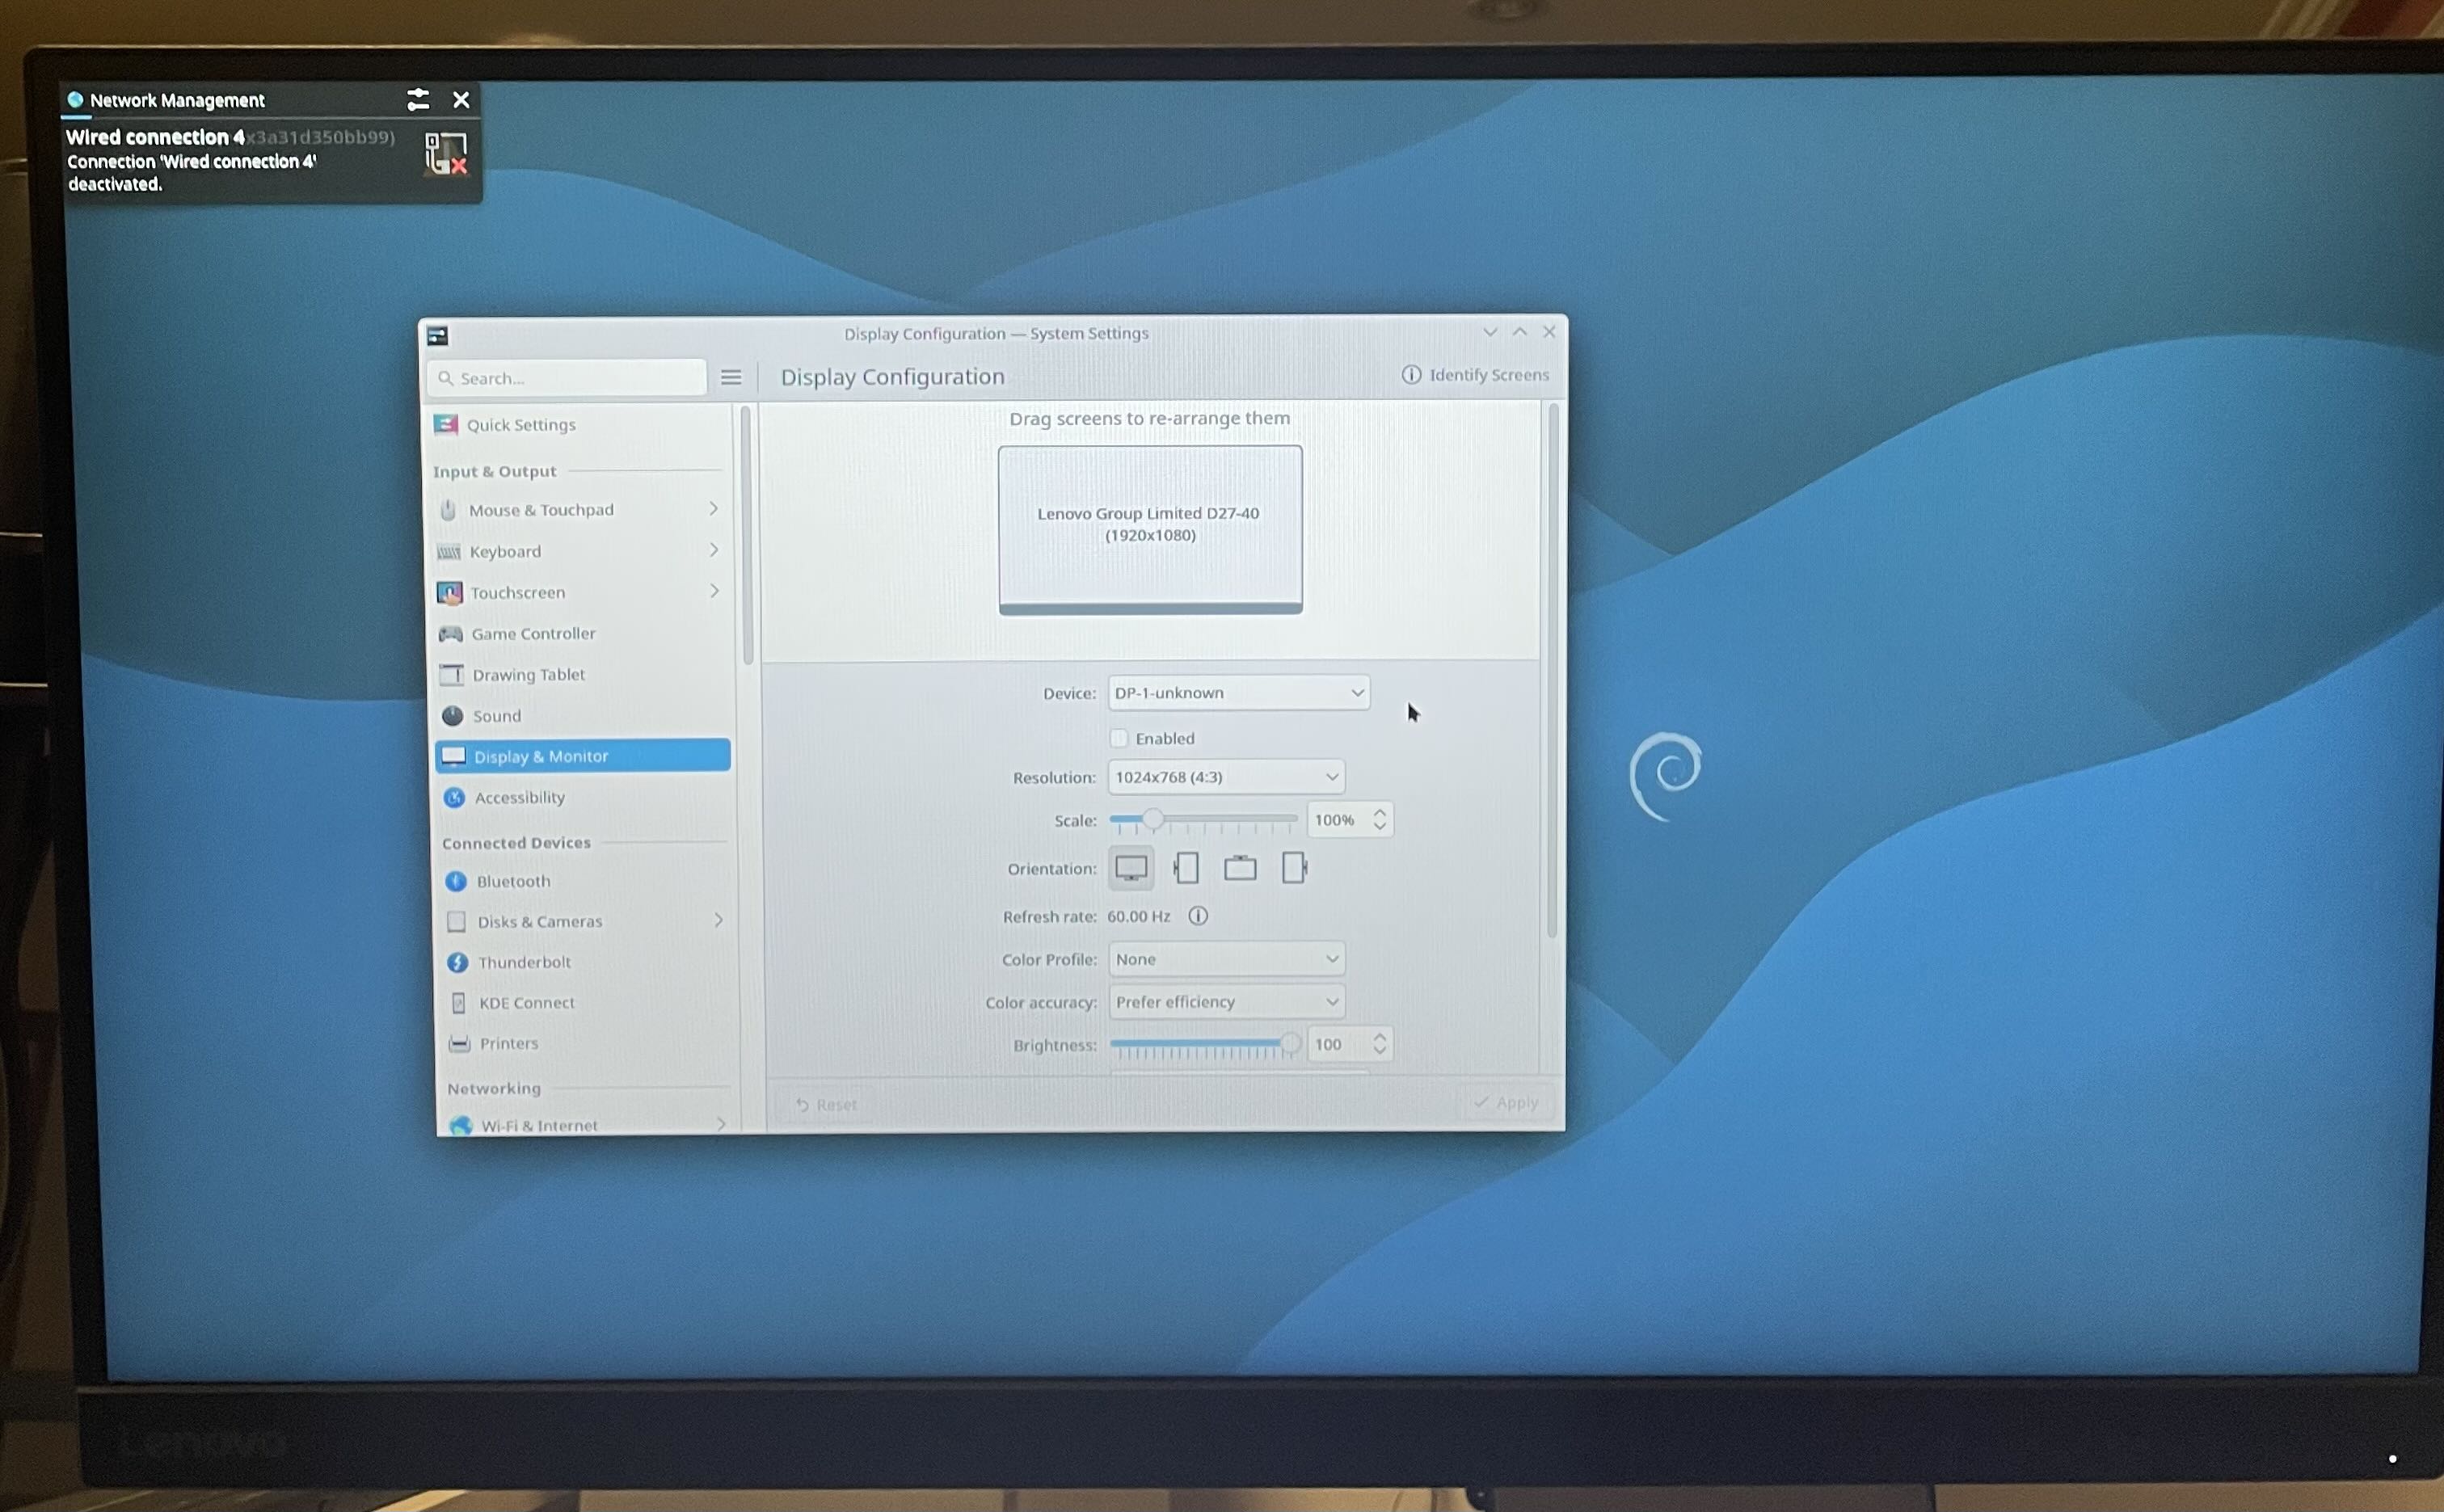Click notification configure sliders icon

(418, 99)
